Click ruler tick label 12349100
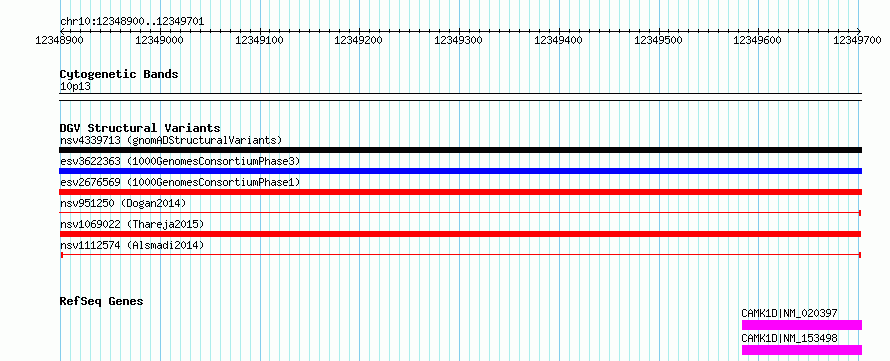 (x=259, y=40)
